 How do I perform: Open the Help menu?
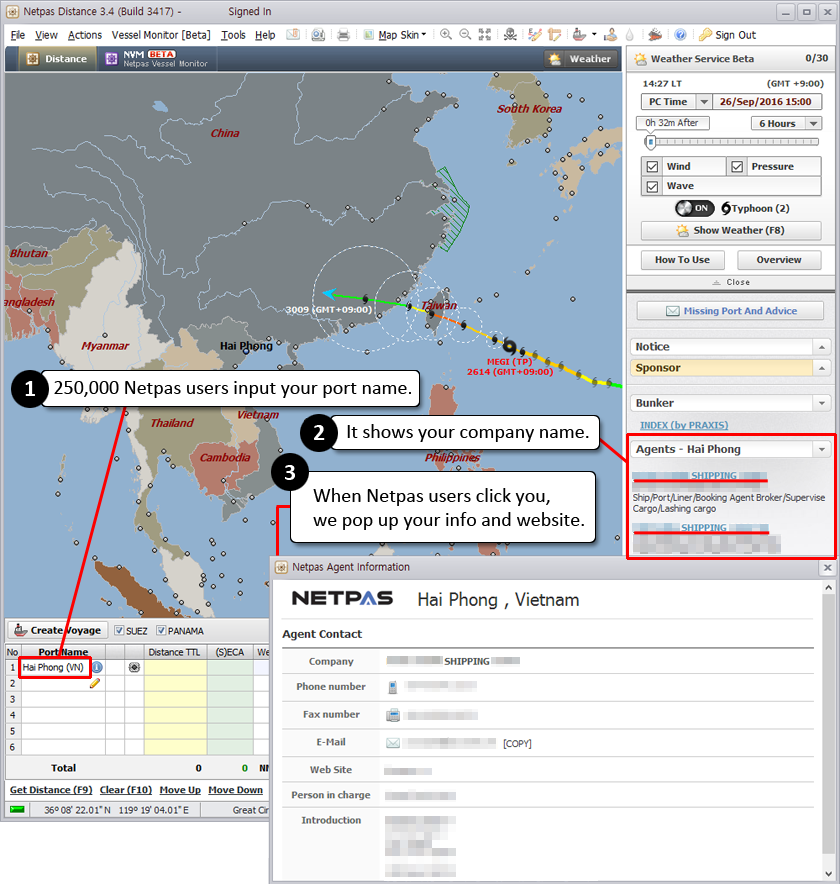click(265, 35)
